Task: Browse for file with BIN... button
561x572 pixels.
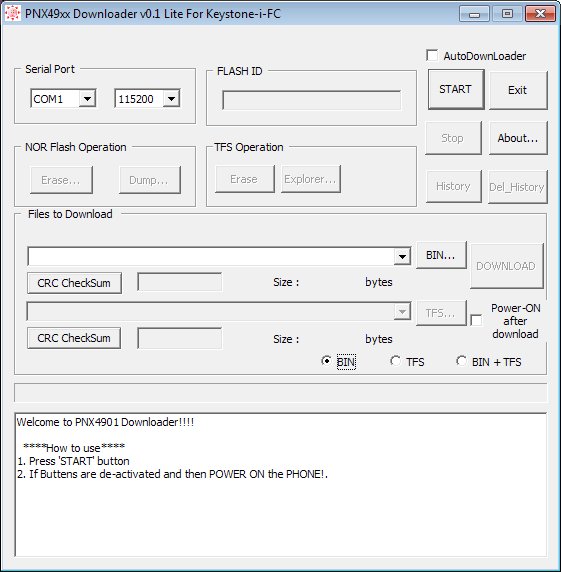Action: (x=441, y=255)
